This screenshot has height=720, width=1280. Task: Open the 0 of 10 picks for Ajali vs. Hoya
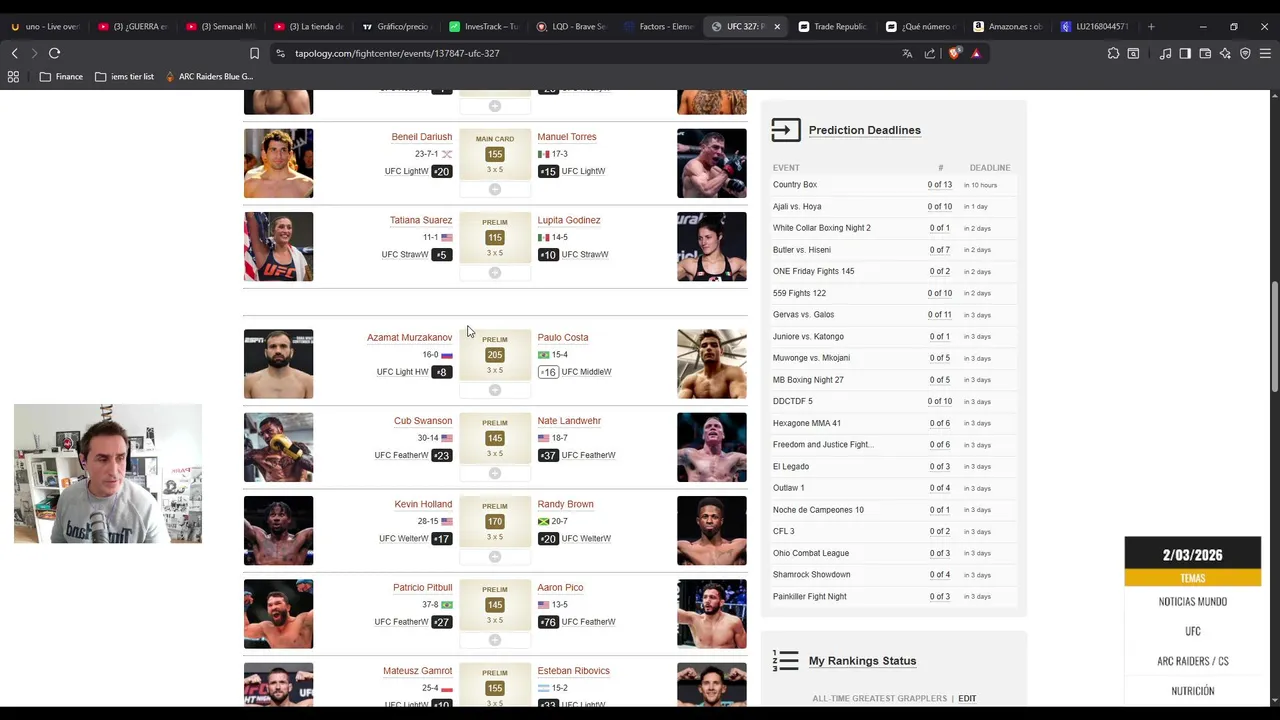939,207
